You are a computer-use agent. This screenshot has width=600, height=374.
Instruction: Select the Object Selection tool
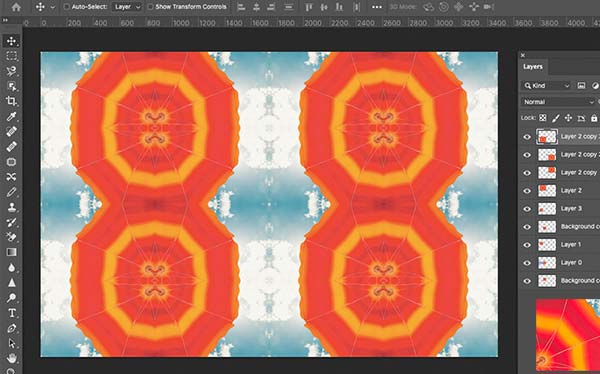pyautogui.click(x=11, y=86)
